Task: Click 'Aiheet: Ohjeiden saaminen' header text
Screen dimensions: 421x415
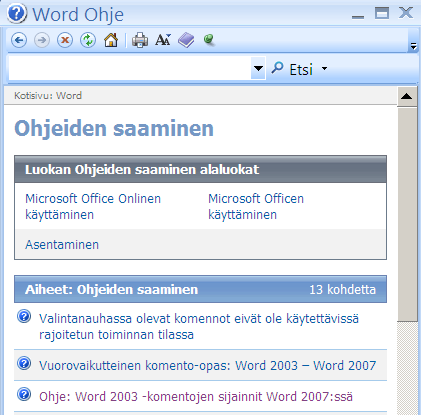Action: click(112, 289)
